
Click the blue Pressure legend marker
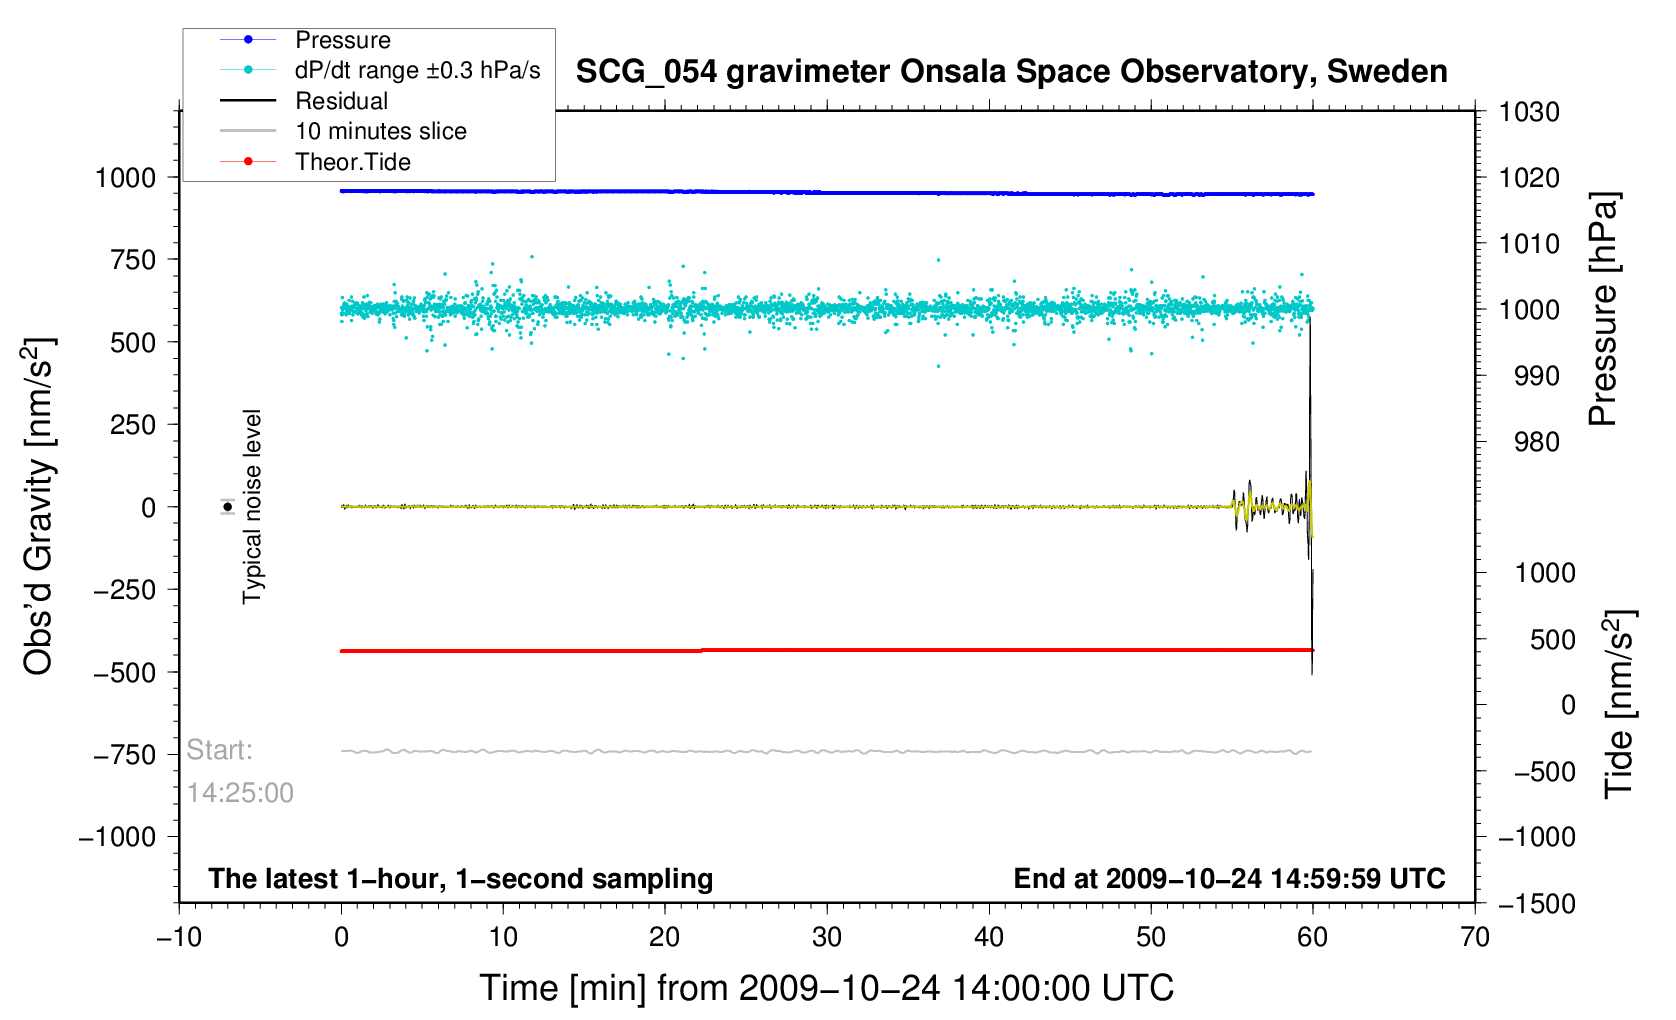click(x=248, y=40)
